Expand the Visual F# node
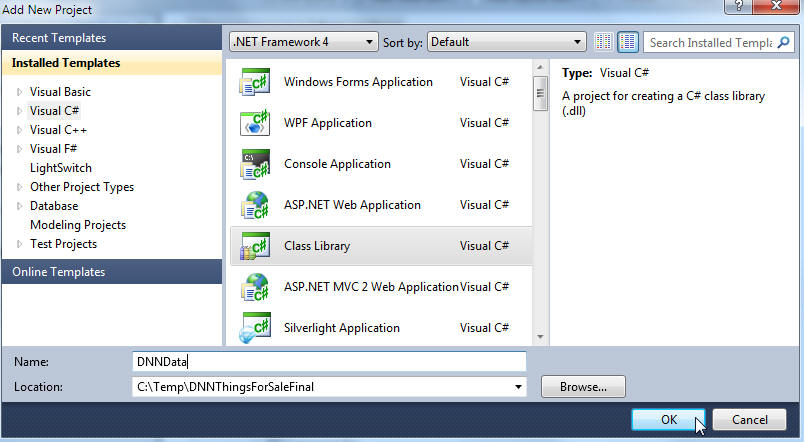The height and width of the screenshot is (442, 804). click(x=19, y=149)
